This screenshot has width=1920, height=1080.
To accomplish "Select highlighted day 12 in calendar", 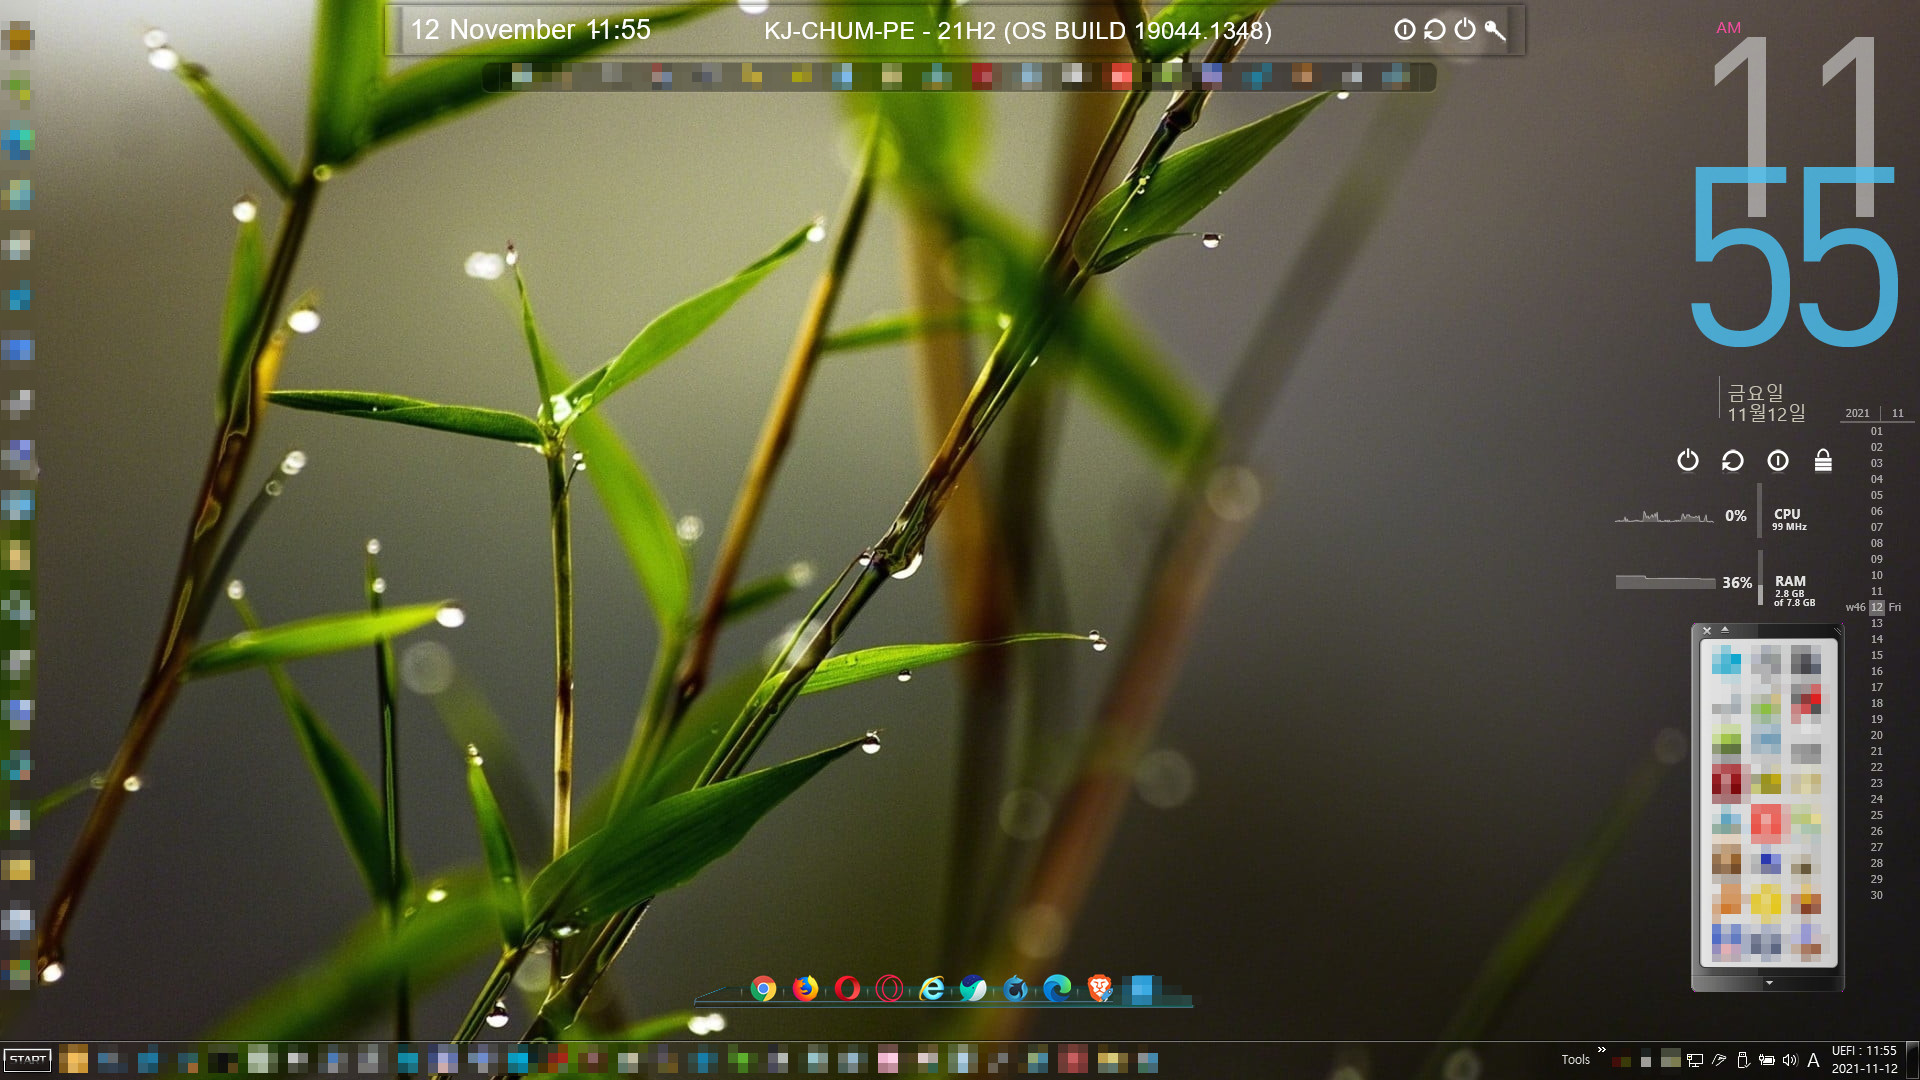I will click(x=1877, y=607).
